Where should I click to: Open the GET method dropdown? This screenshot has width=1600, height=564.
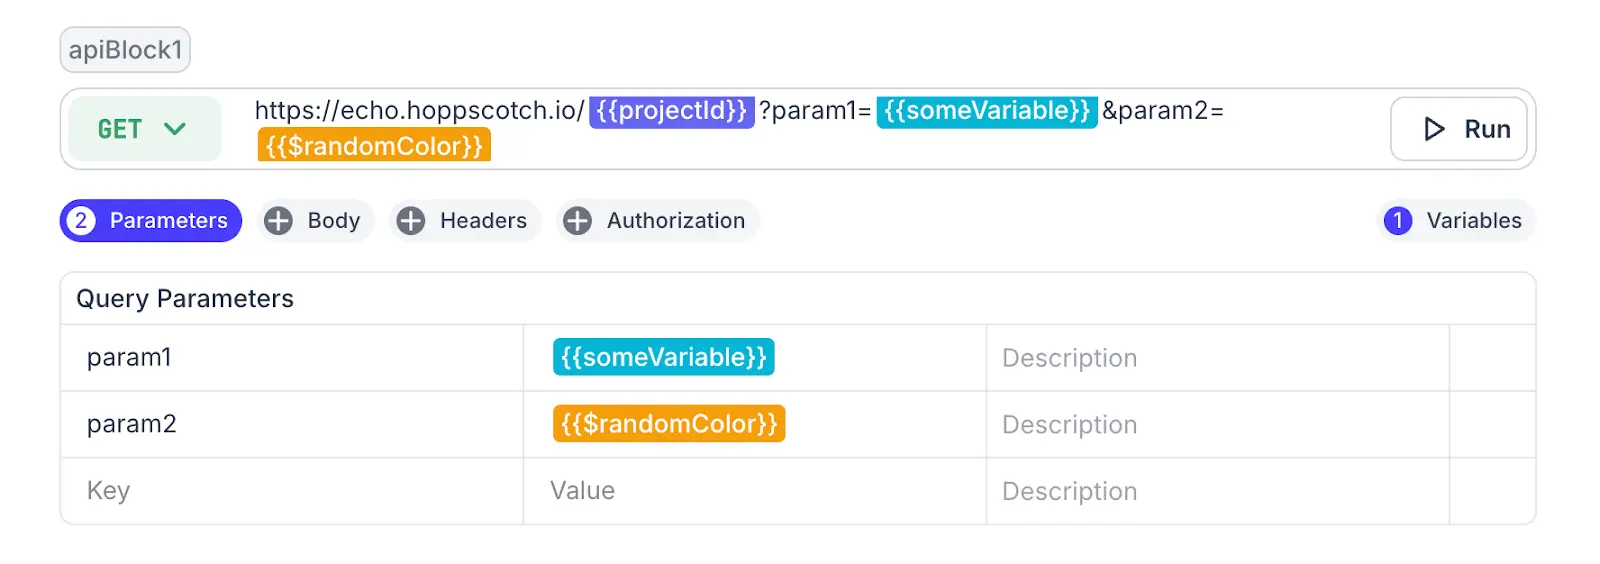[143, 129]
